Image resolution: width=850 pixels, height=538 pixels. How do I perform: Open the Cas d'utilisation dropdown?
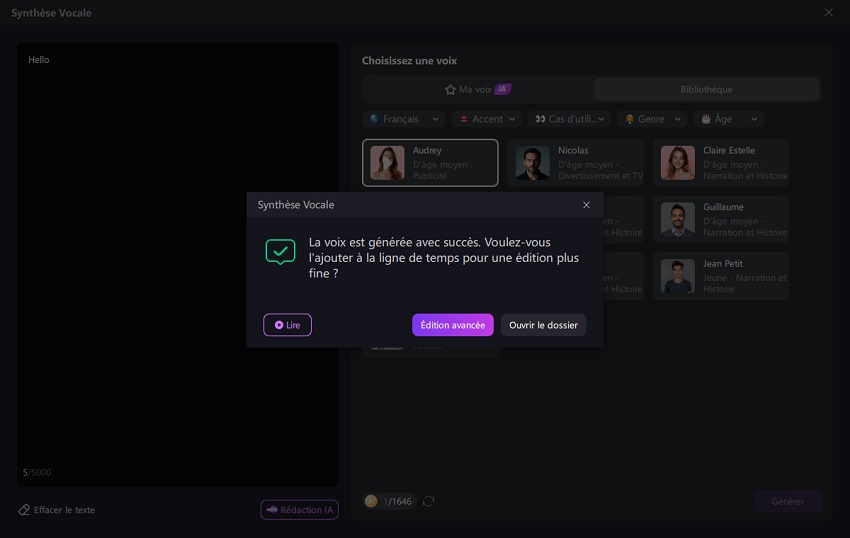tap(570, 119)
